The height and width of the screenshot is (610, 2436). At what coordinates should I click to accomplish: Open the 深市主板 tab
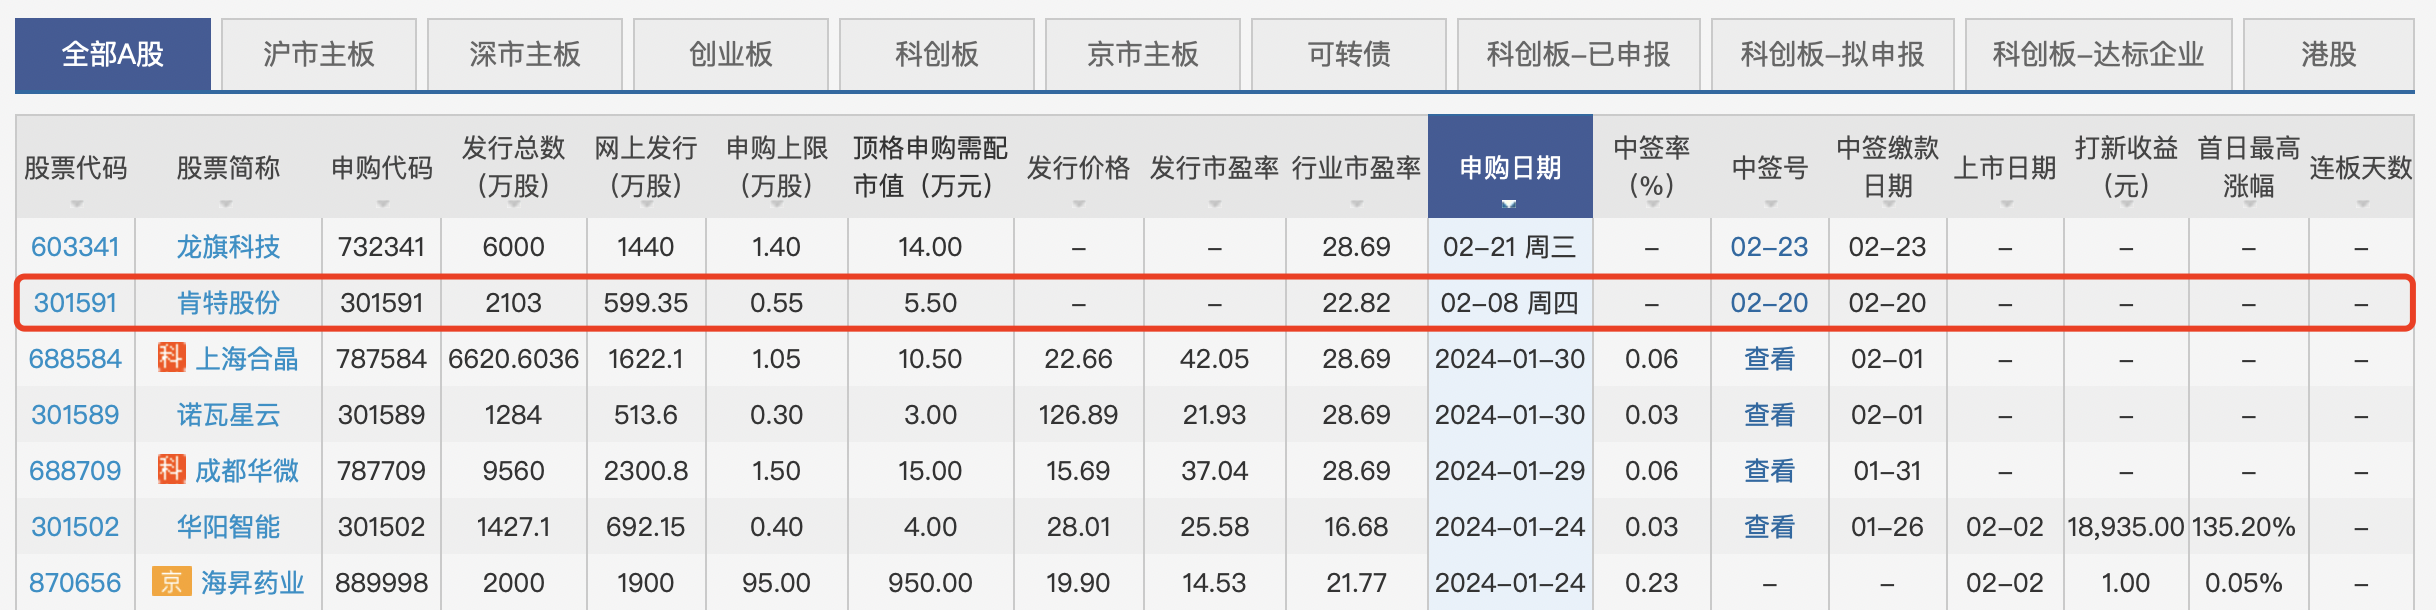524,54
